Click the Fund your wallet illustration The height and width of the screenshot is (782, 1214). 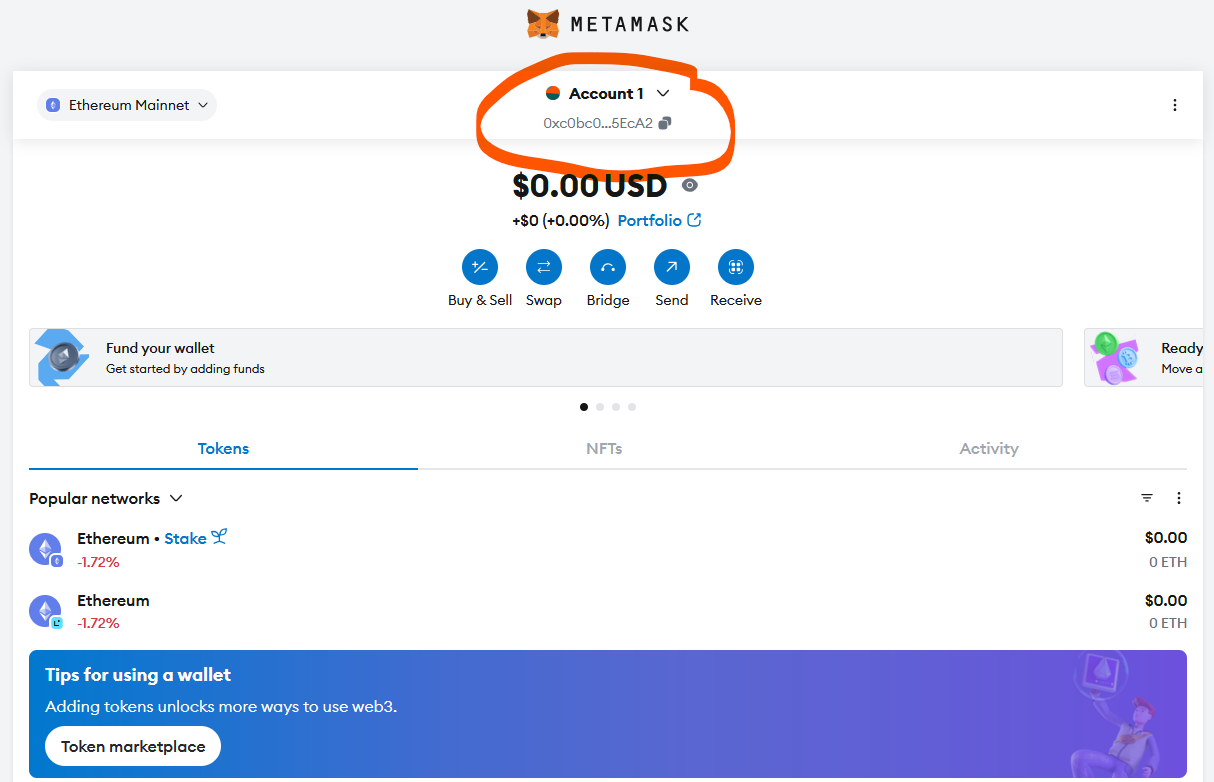click(62, 357)
